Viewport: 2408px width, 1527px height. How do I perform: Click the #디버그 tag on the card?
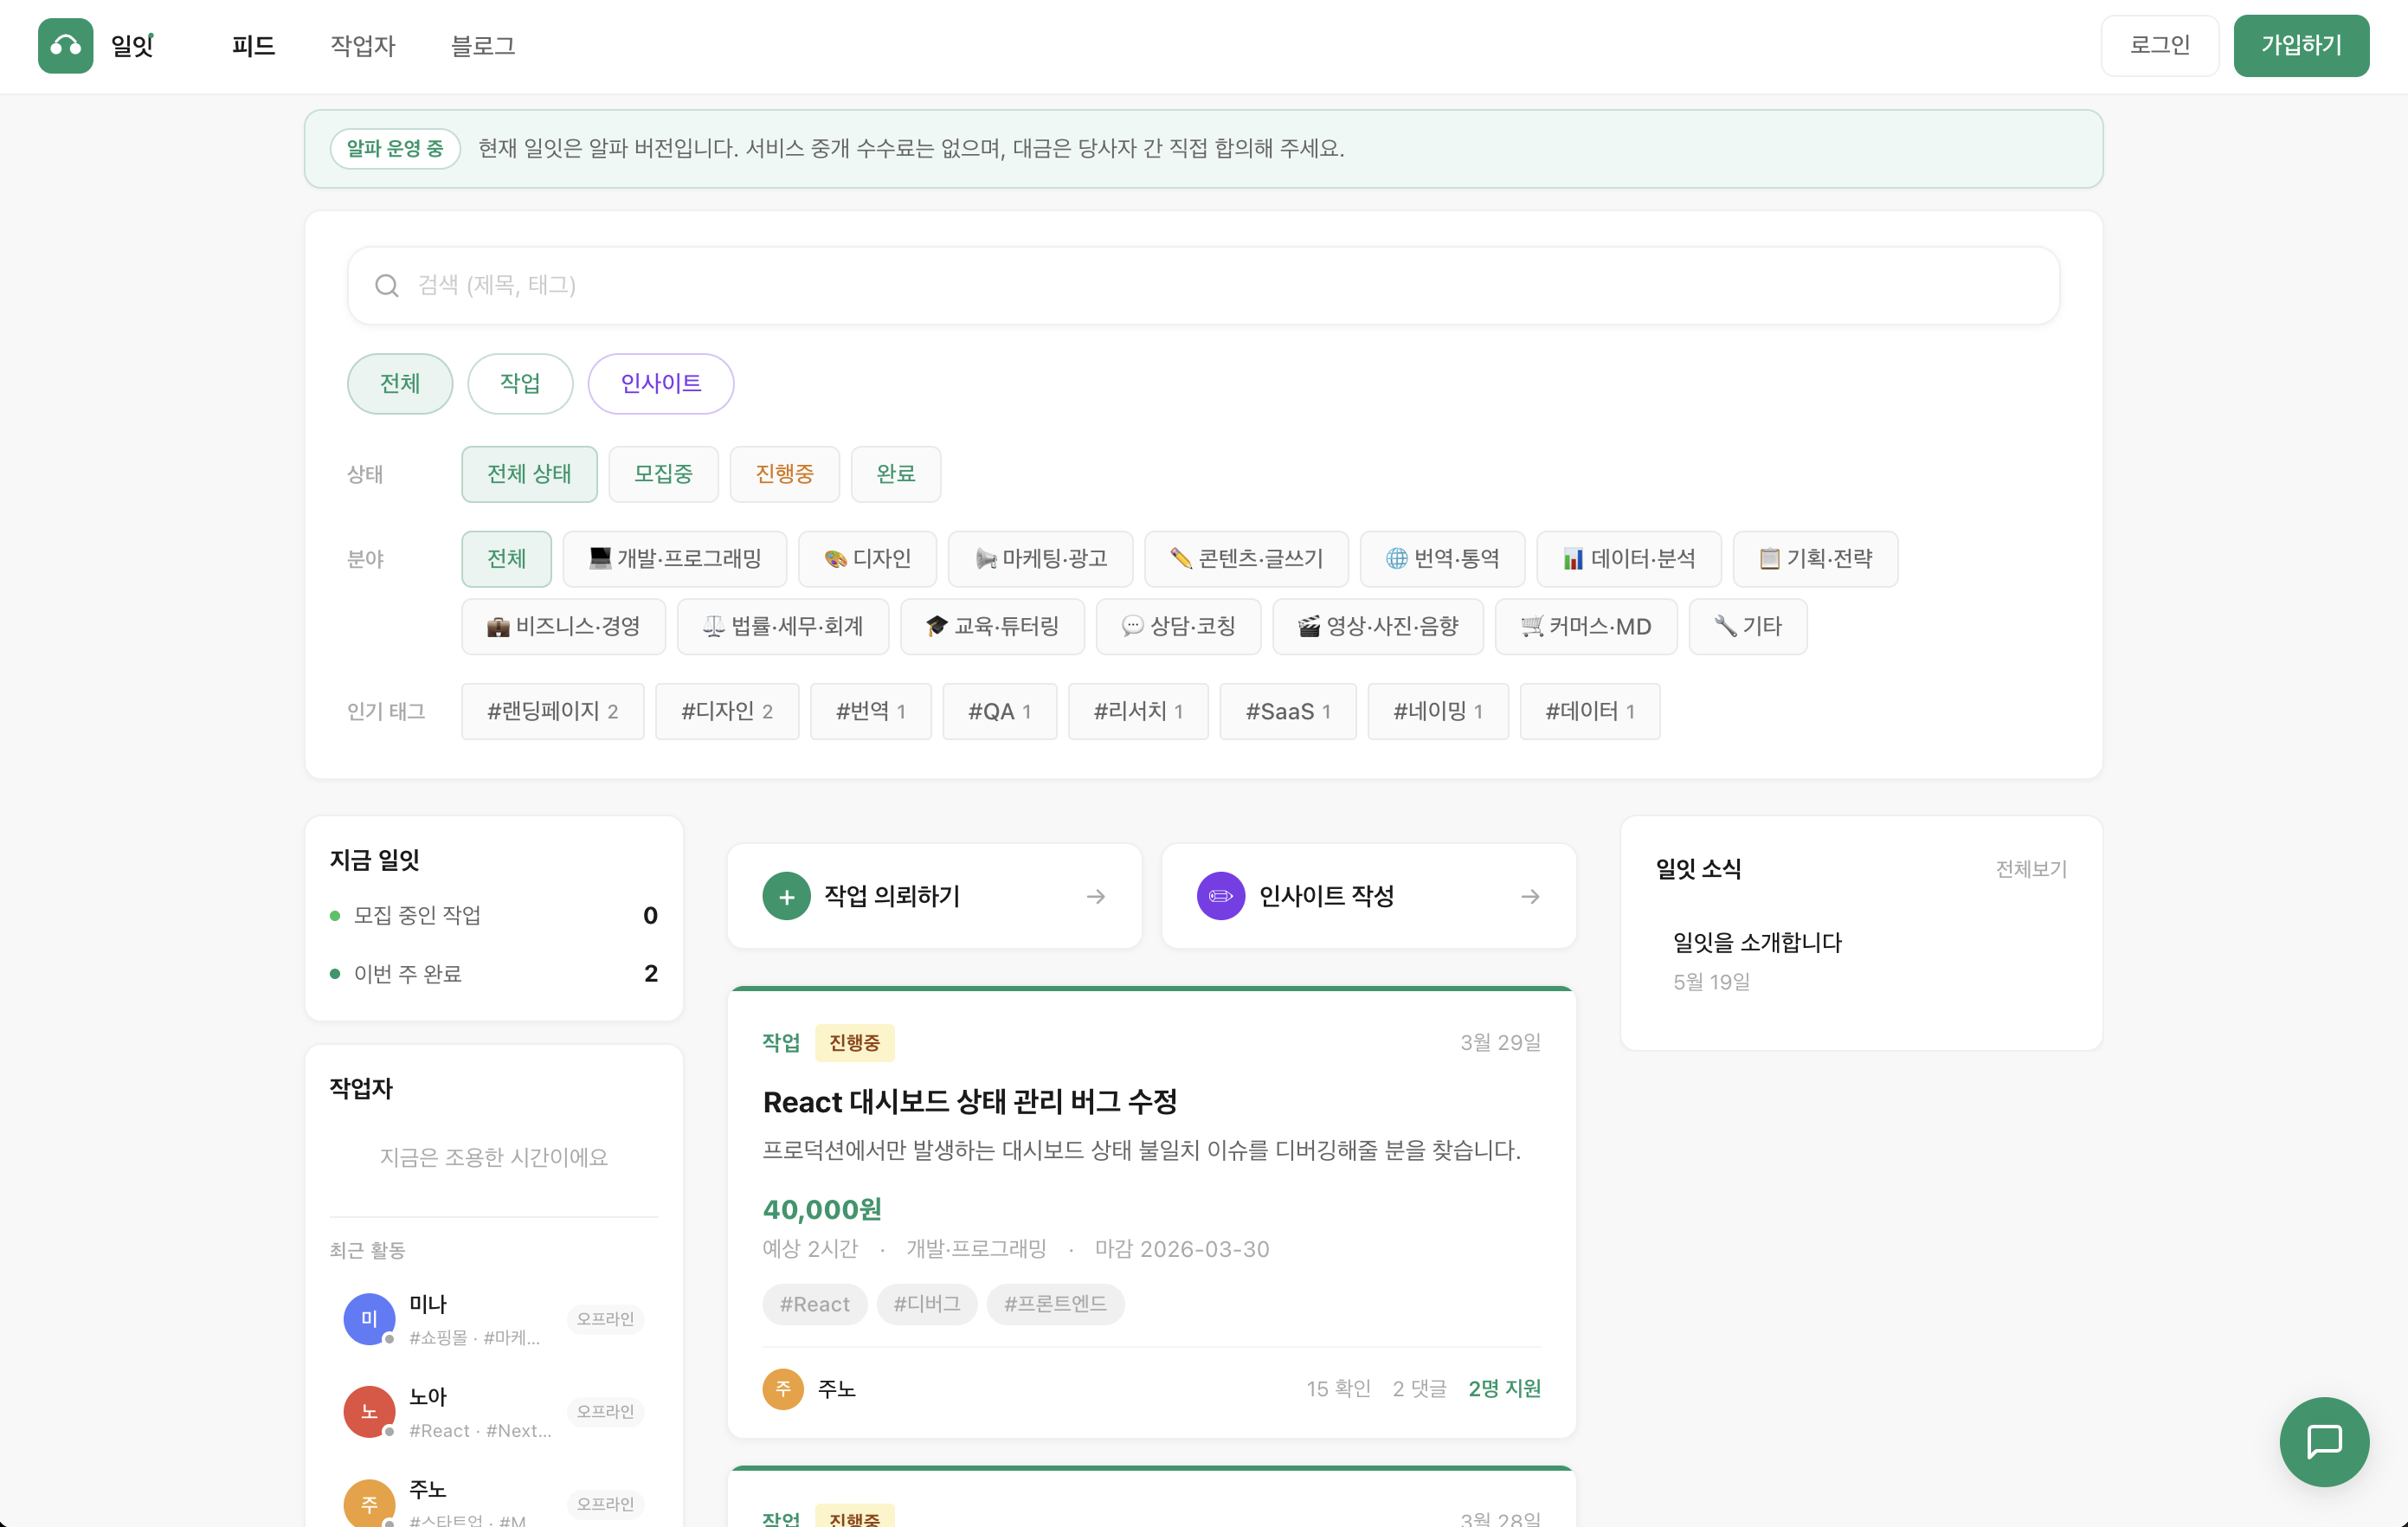click(x=927, y=1305)
